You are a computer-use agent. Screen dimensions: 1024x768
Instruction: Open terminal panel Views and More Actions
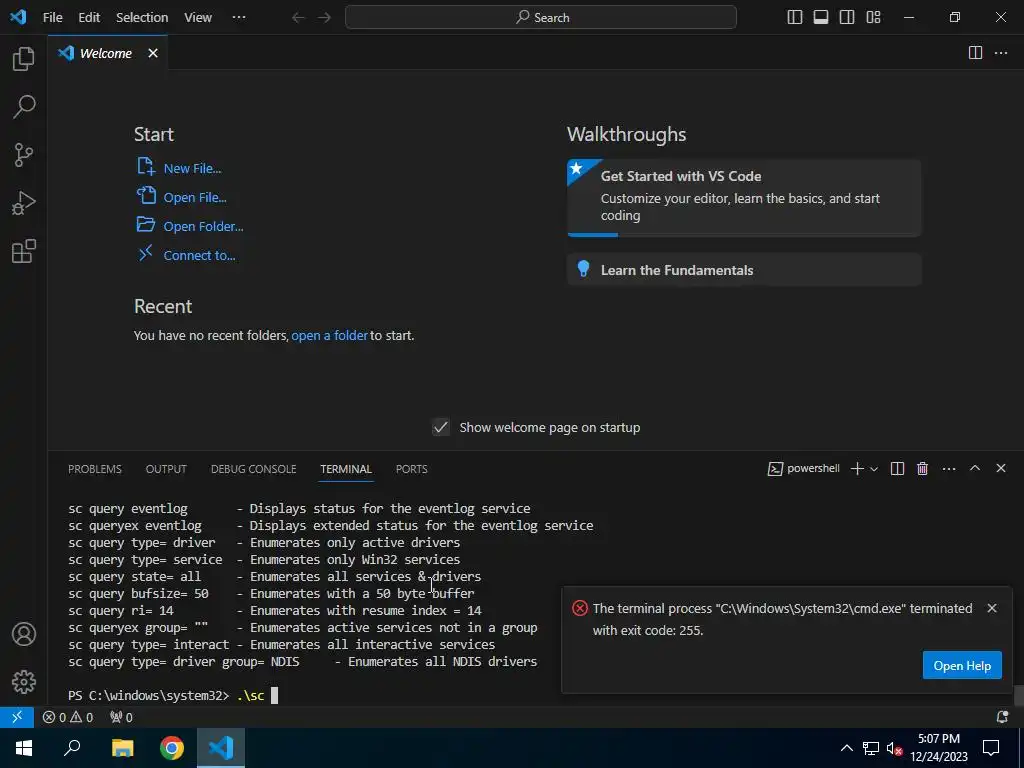(x=949, y=469)
